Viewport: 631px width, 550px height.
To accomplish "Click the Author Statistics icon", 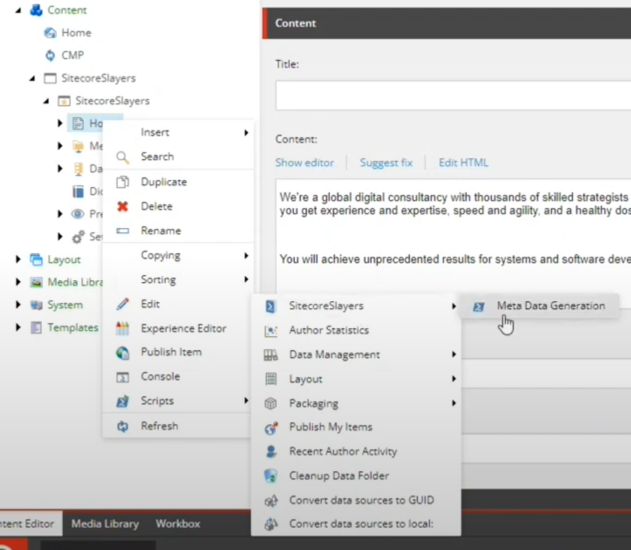I will point(270,330).
